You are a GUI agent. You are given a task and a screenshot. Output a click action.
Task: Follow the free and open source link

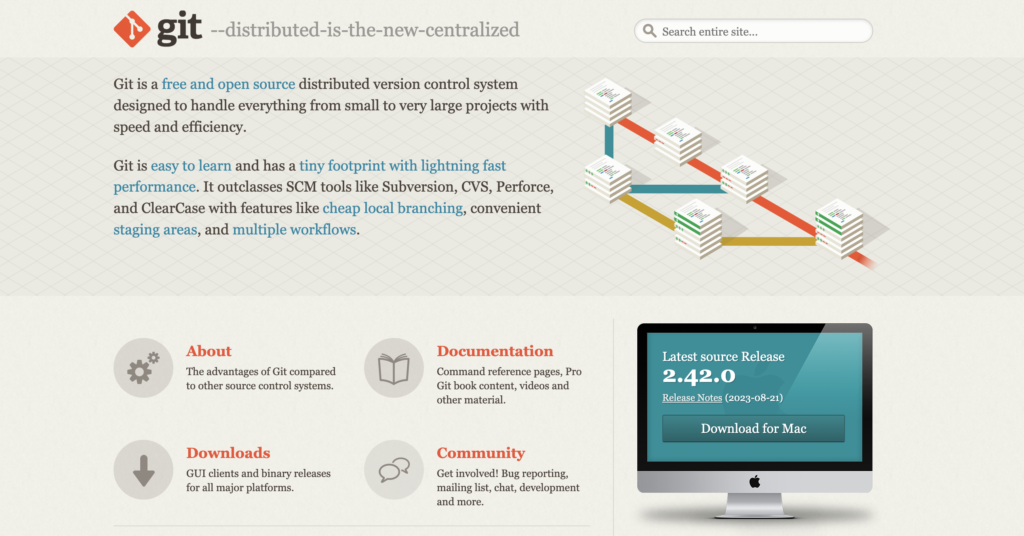pyautogui.click(x=228, y=84)
